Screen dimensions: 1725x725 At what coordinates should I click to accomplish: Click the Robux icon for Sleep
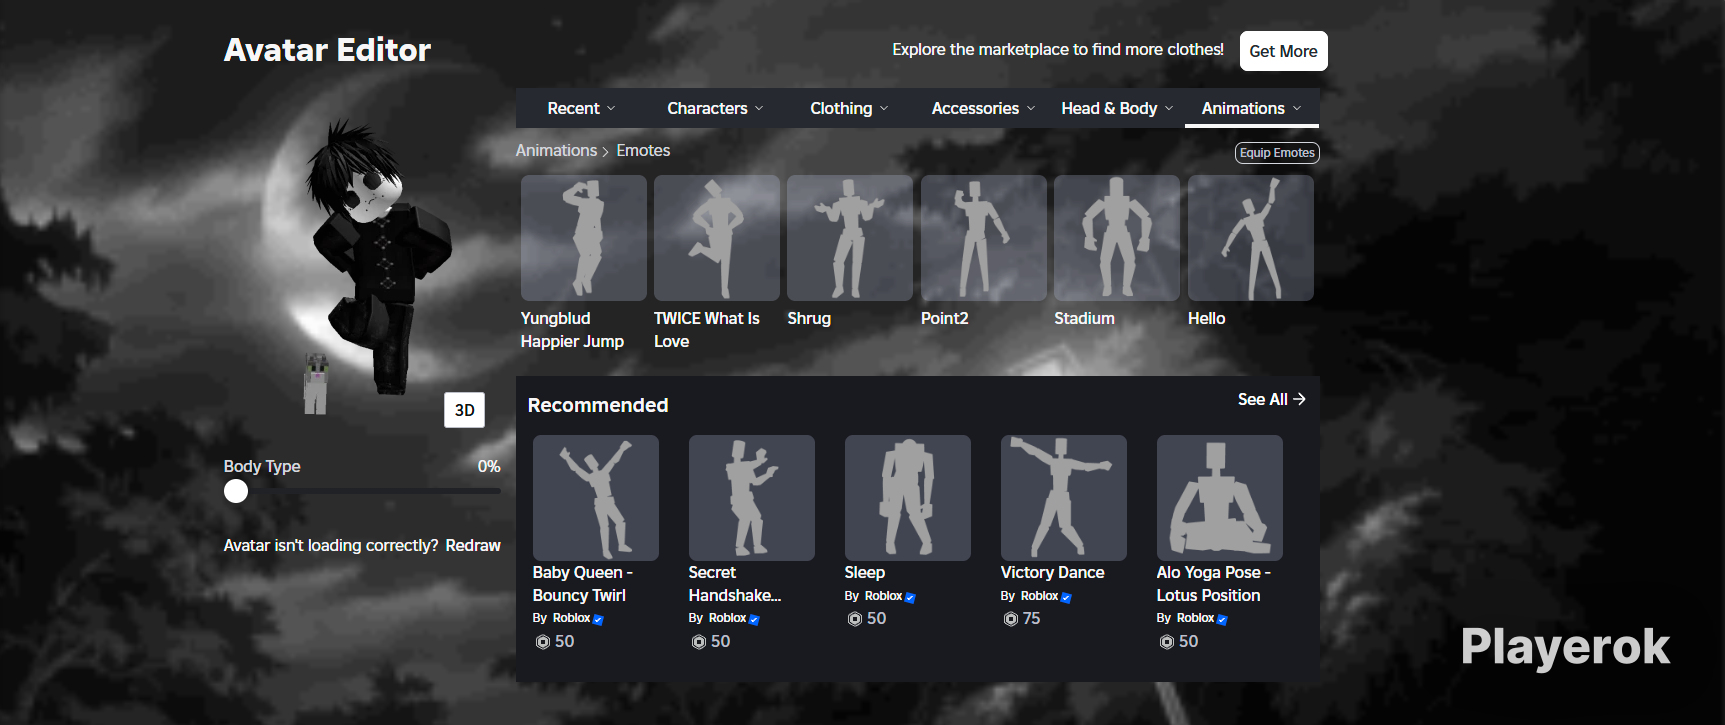point(855,619)
